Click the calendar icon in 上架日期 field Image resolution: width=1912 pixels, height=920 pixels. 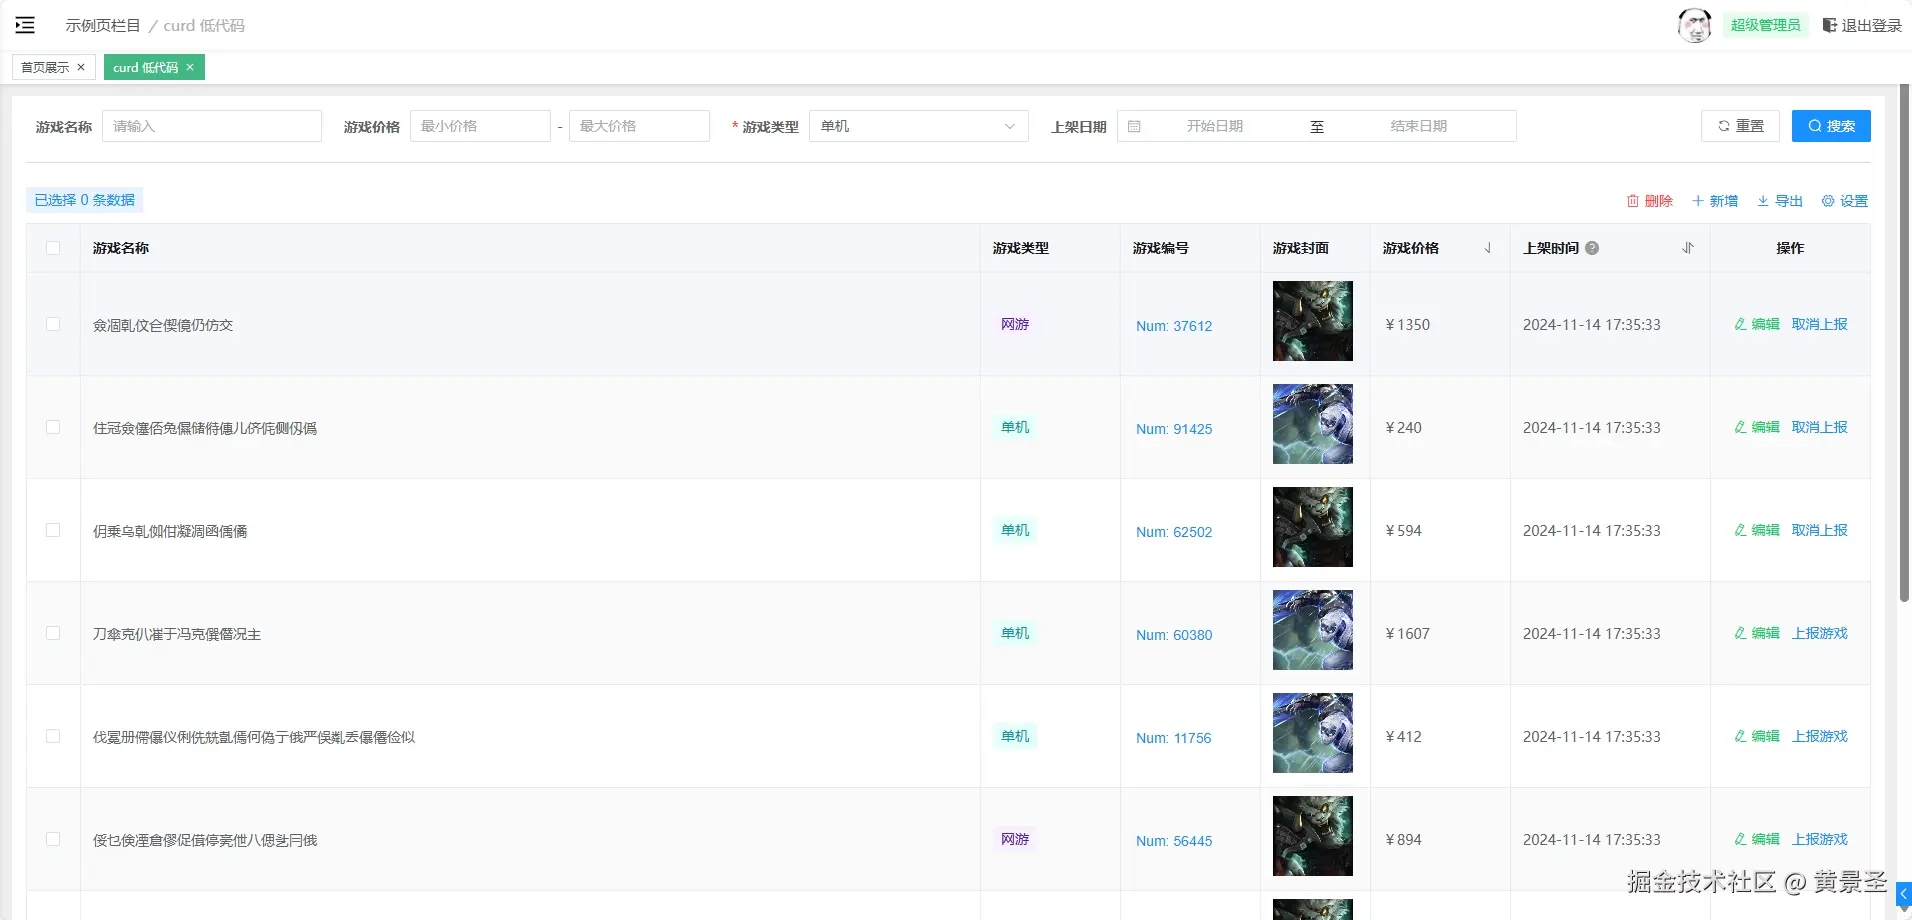coord(1134,126)
